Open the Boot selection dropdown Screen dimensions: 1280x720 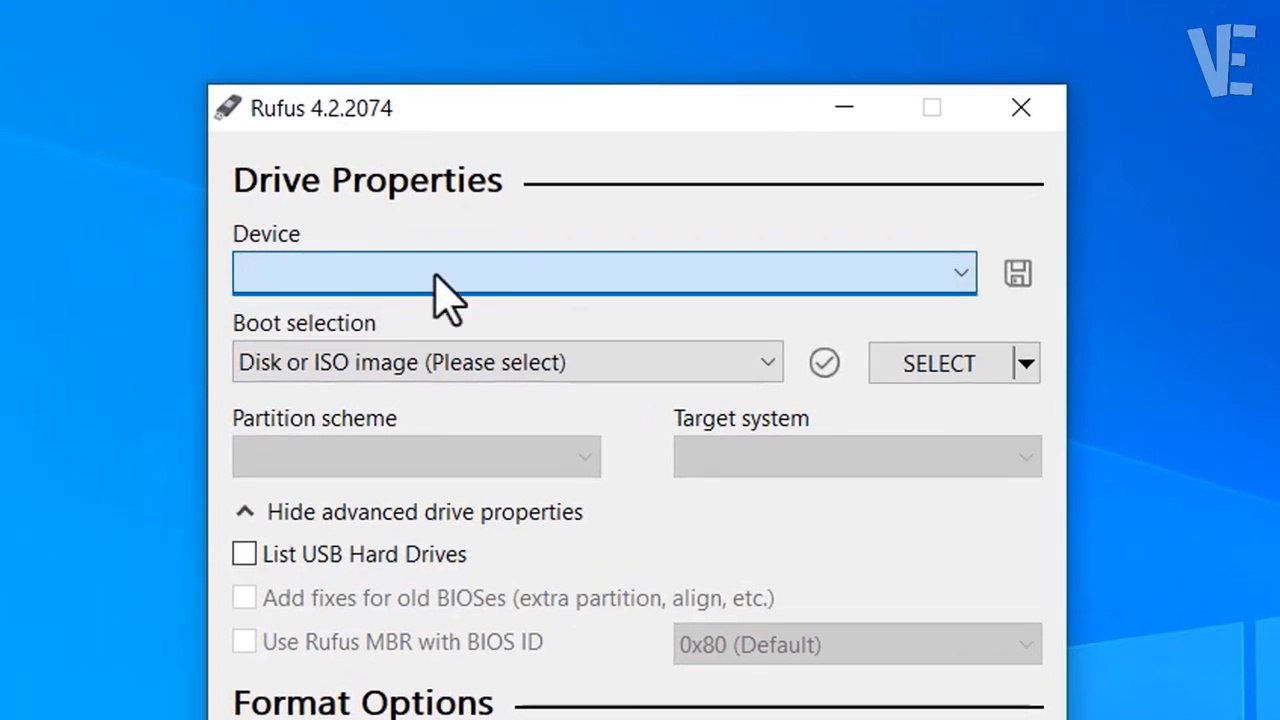[x=508, y=362]
